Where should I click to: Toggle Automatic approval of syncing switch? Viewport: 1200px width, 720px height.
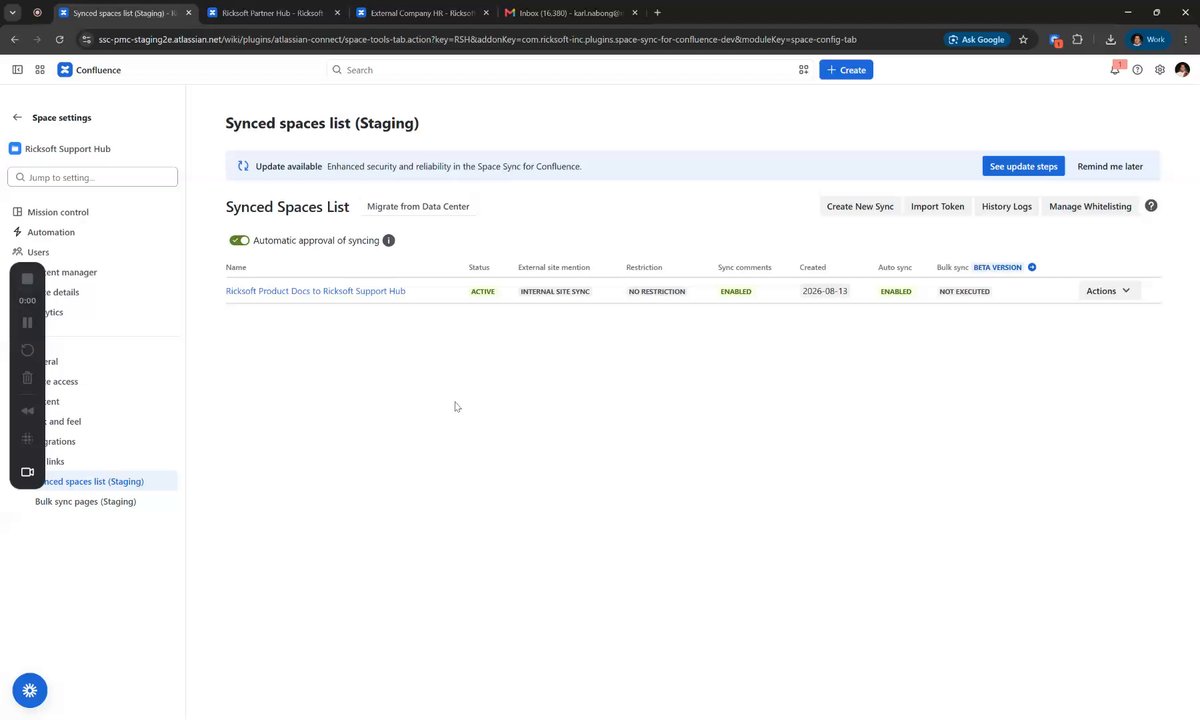pyautogui.click(x=239, y=240)
